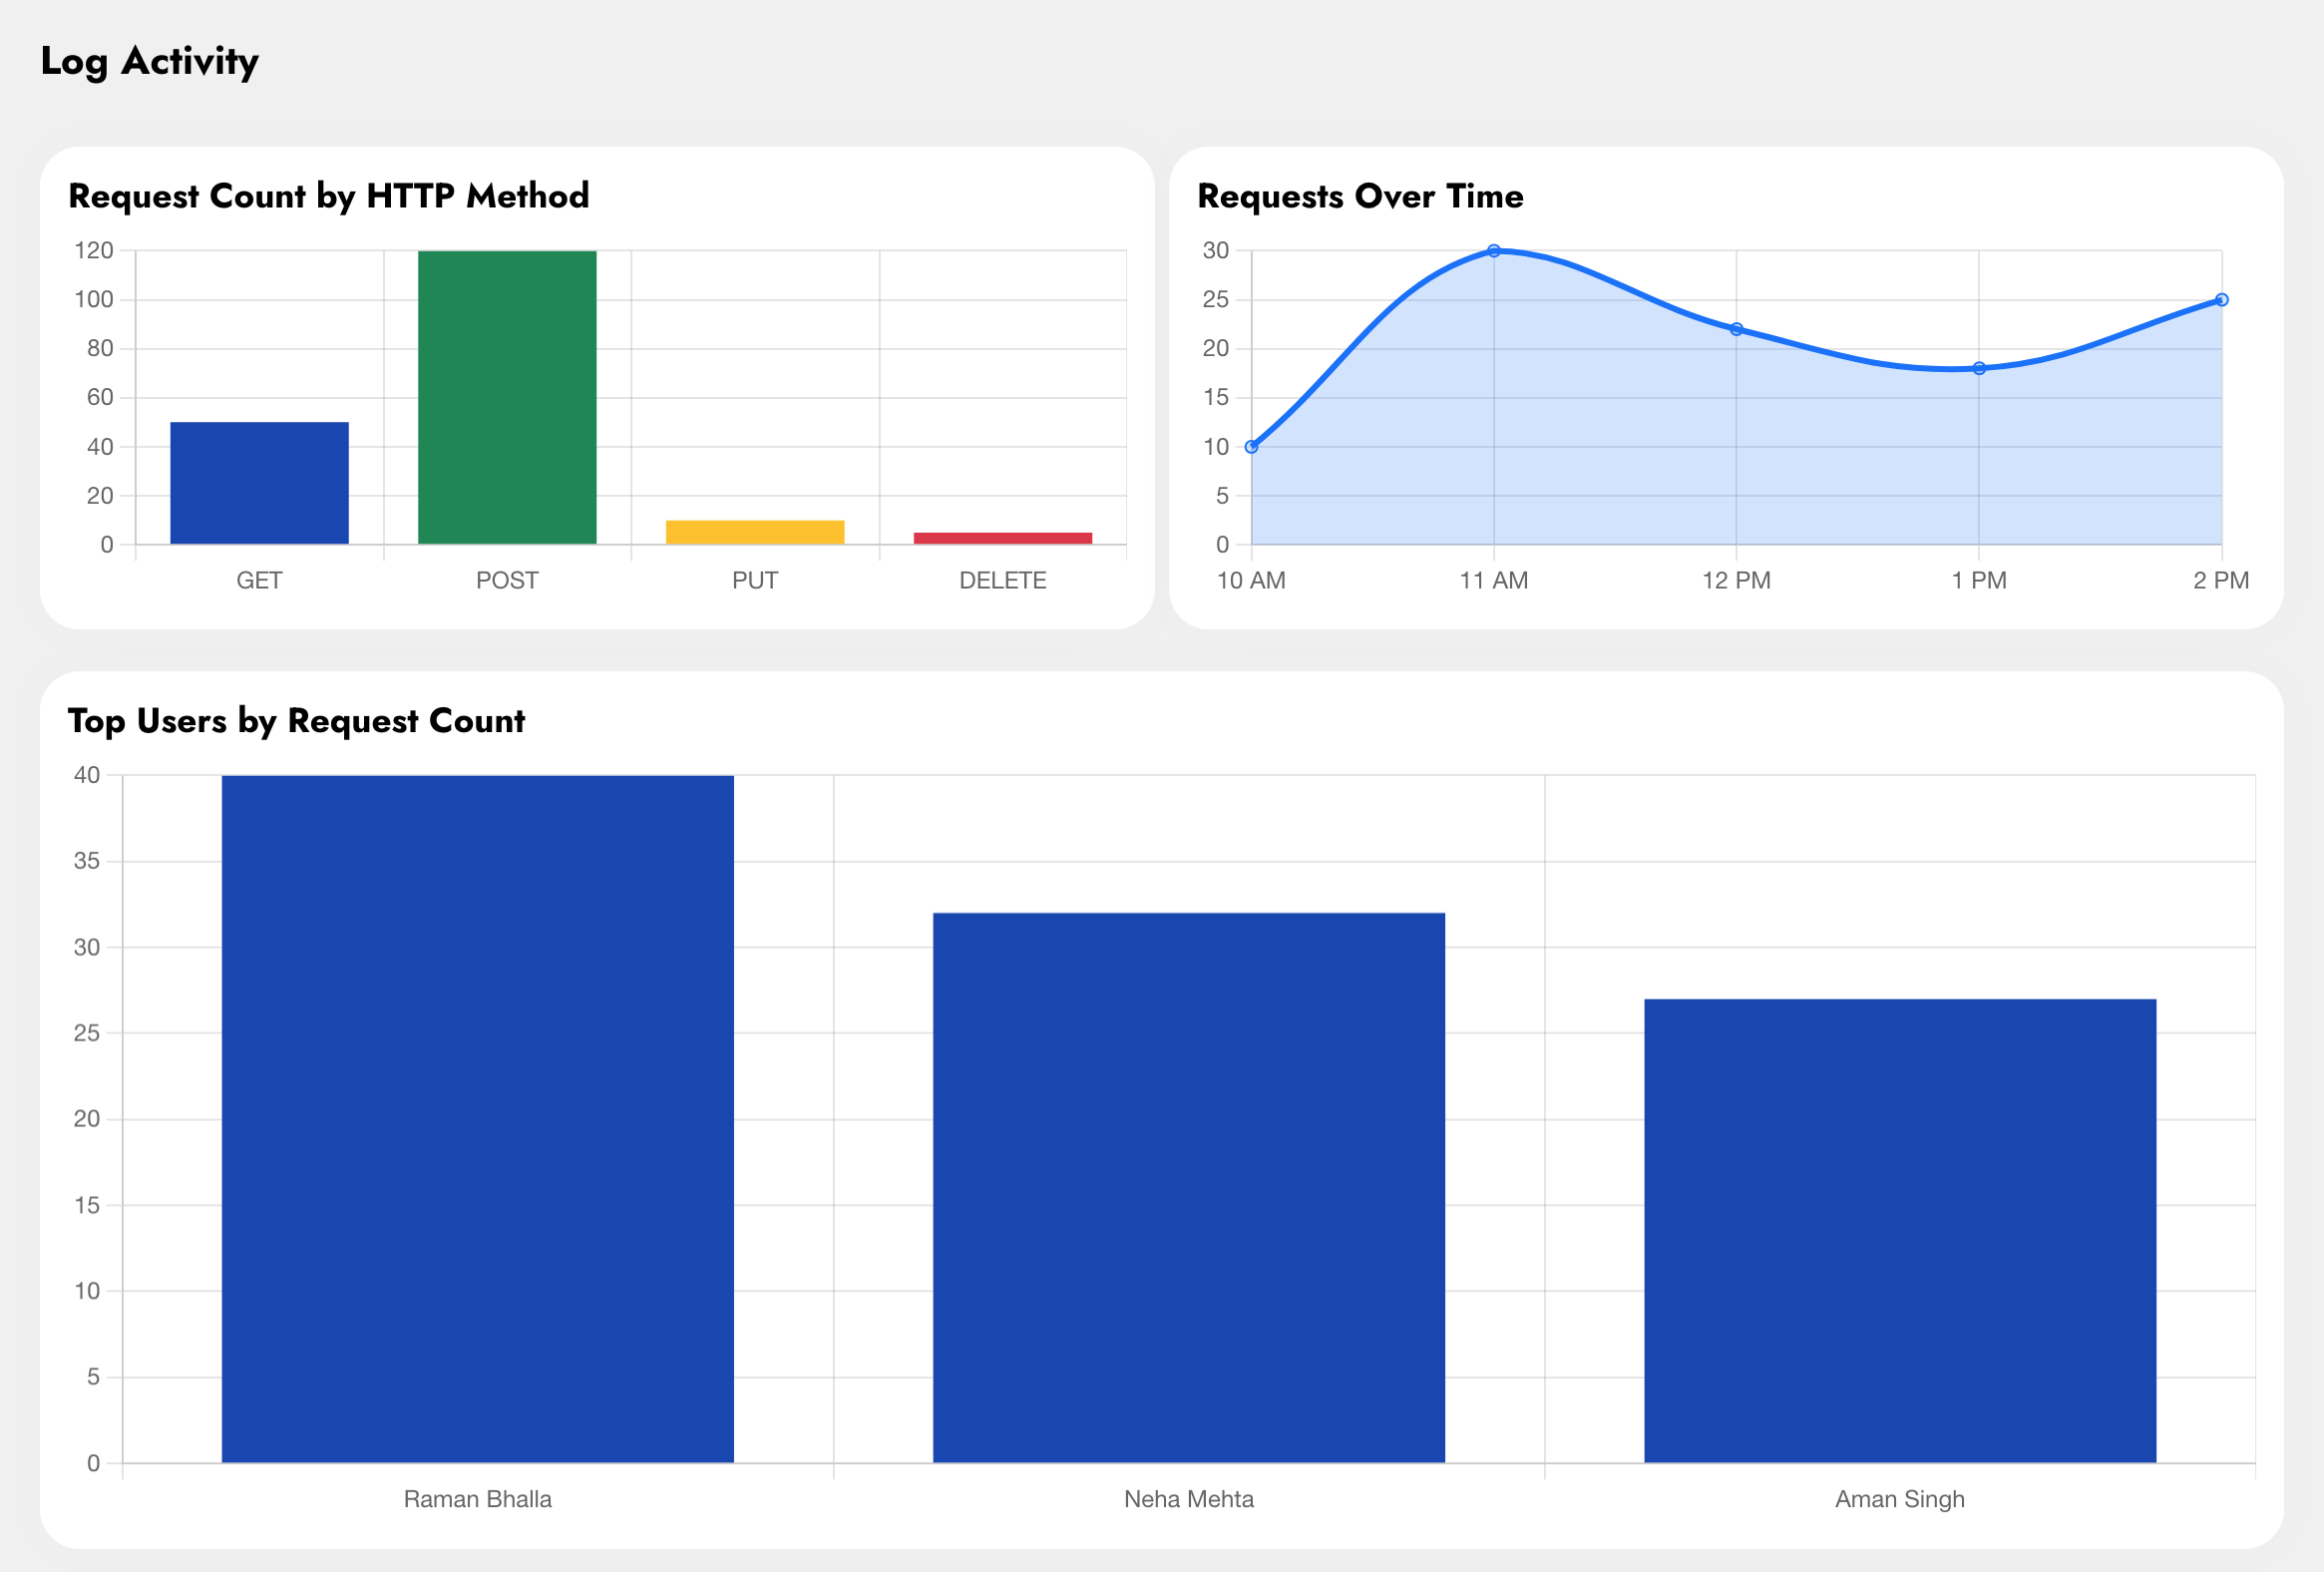
Task: Click the POST axis label
Action: pos(507,581)
